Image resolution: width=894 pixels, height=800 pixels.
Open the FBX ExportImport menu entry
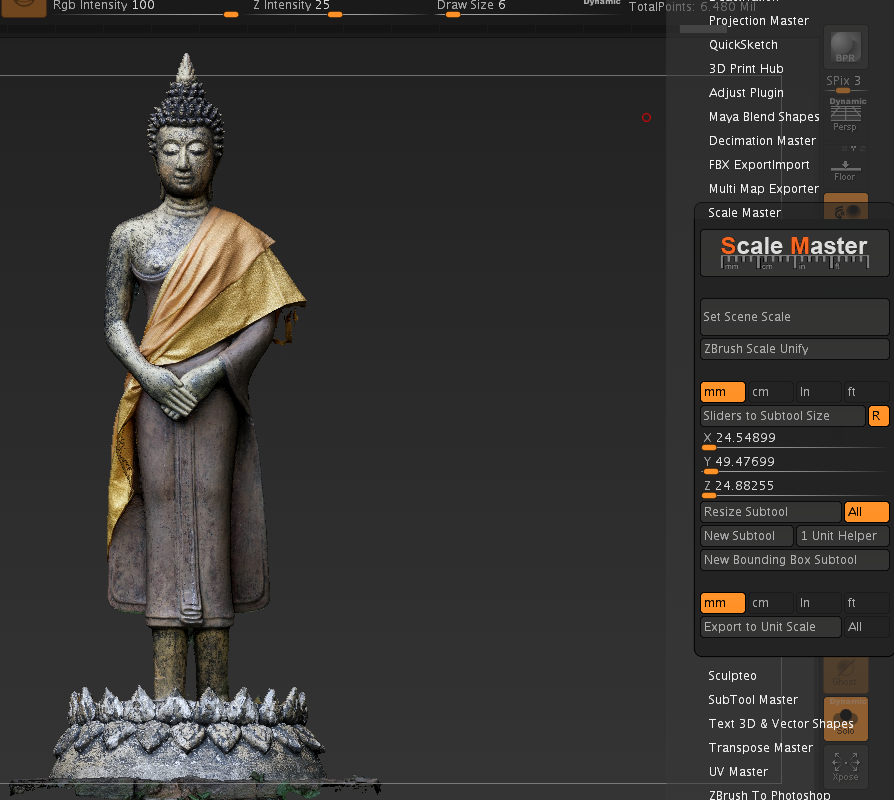(x=759, y=165)
